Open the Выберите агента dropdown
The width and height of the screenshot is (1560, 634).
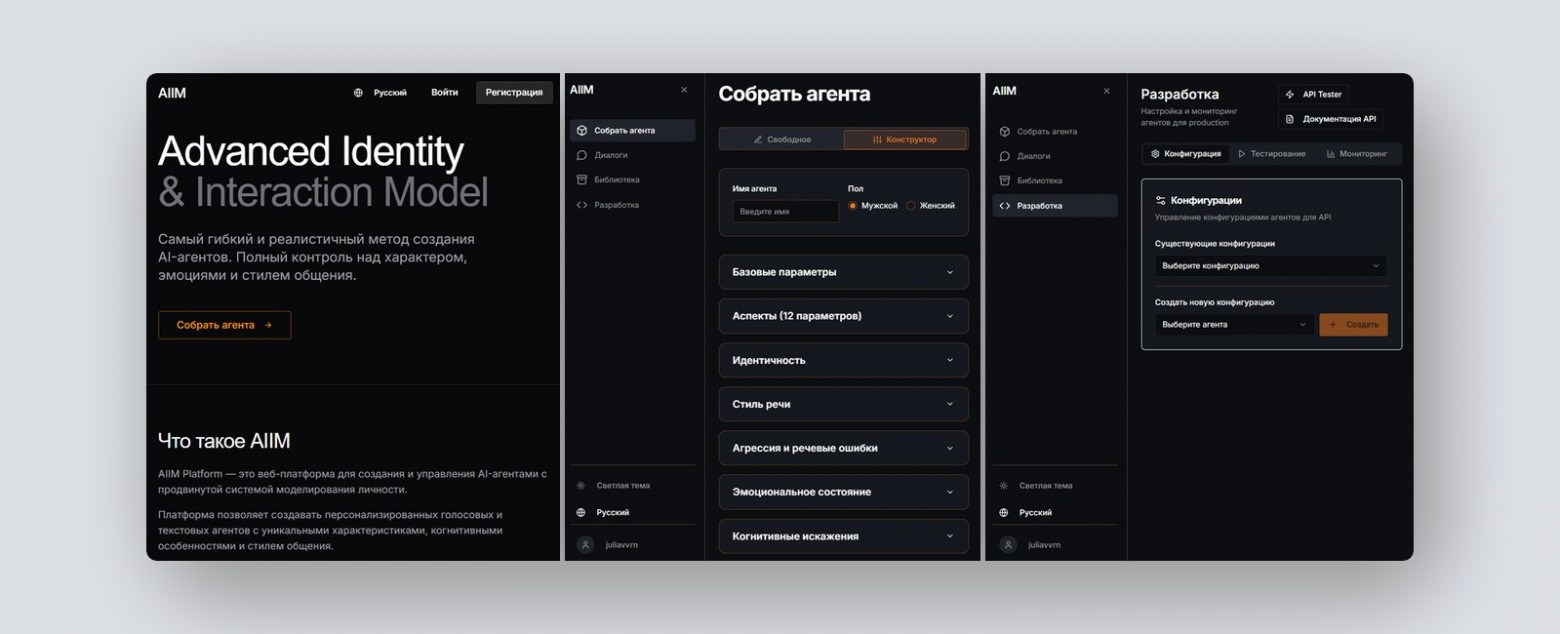(1234, 325)
